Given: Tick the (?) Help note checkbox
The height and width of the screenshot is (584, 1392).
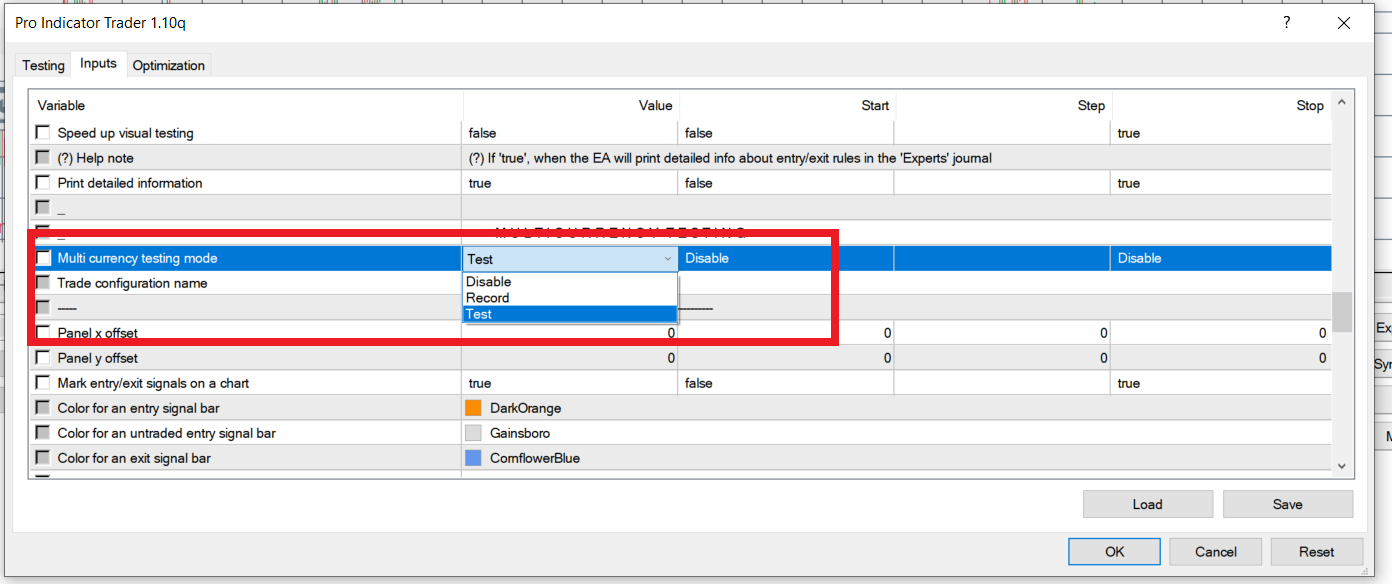Looking at the screenshot, I should 43,158.
